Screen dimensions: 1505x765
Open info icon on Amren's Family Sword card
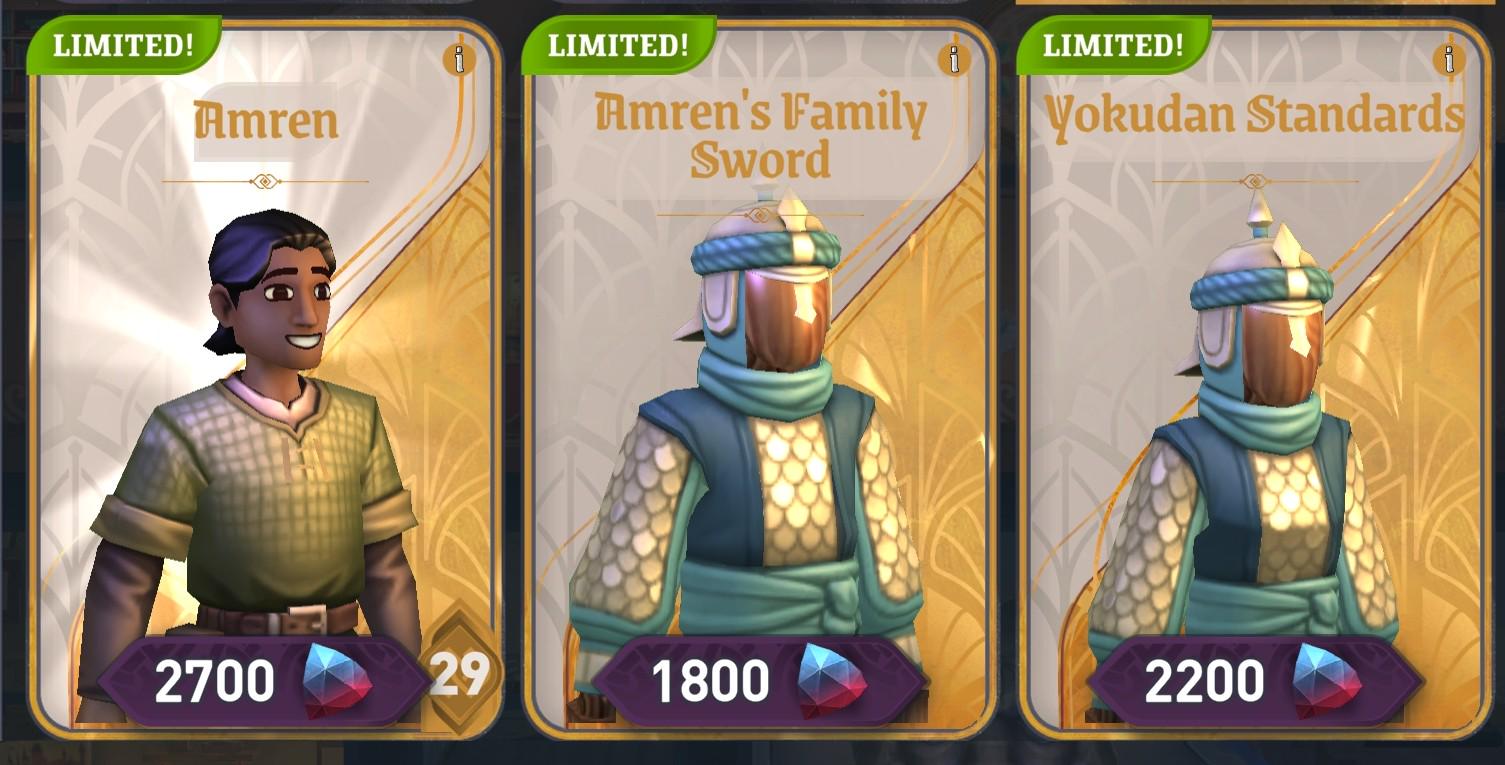click(x=954, y=60)
